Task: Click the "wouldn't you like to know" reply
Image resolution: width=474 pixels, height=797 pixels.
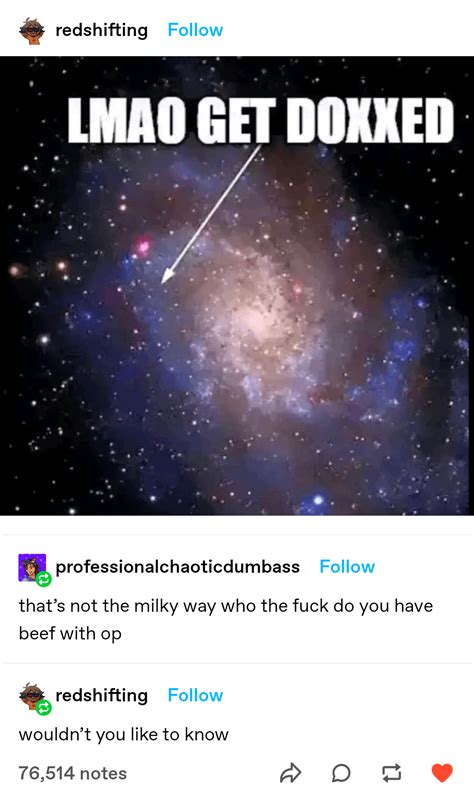Action: click(123, 734)
